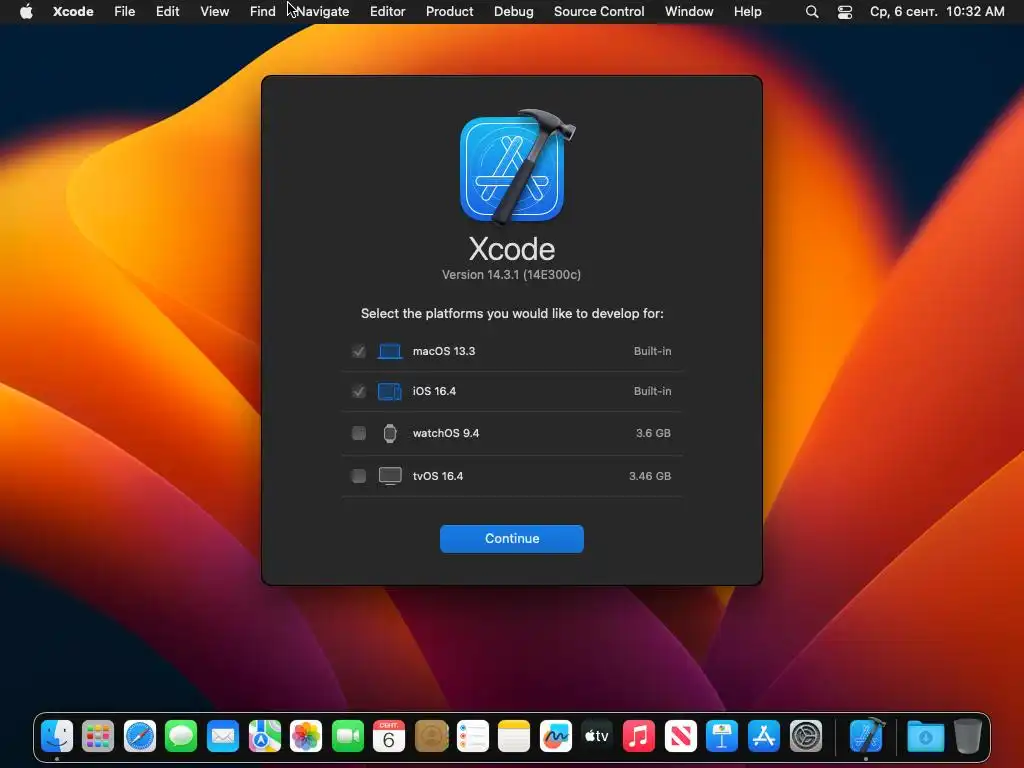Viewport: 1024px width, 768px height.
Task: Enable the watchOS 9.4 checkbox
Action: tap(359, 433)
